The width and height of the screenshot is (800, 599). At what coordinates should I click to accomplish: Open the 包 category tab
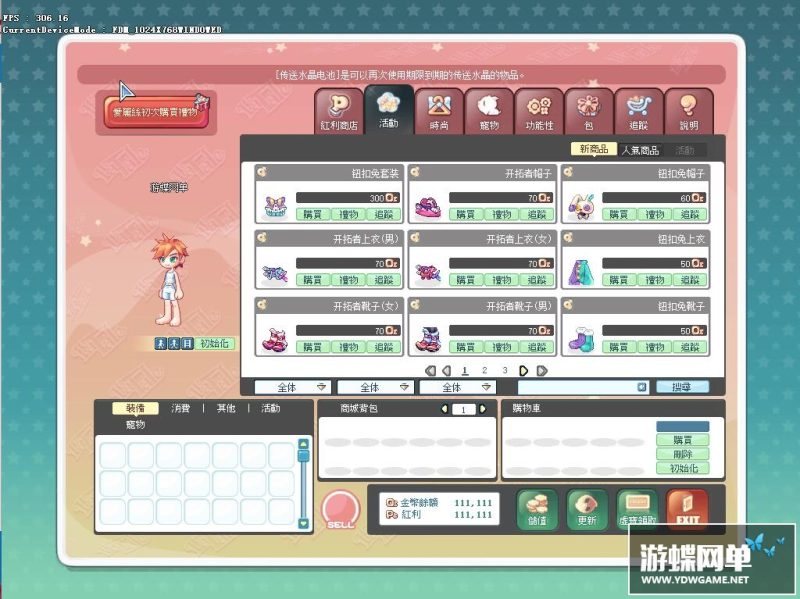point(589,111)
